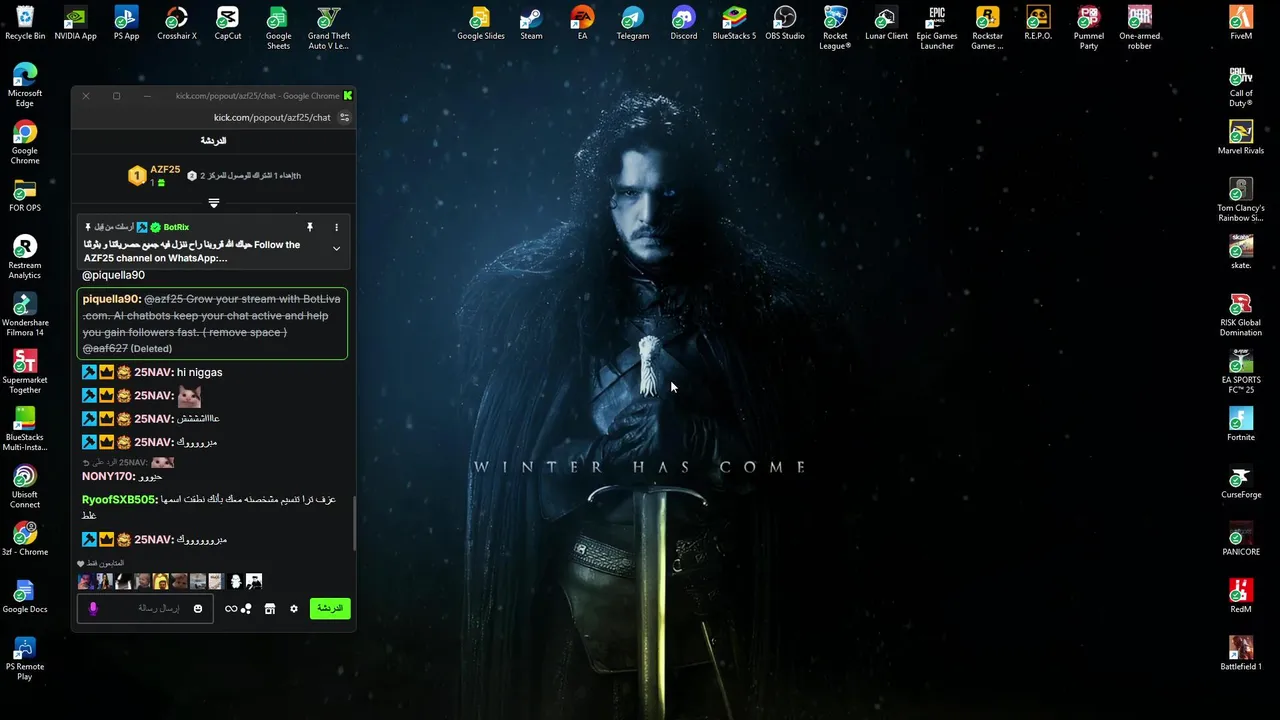Open Microsoft Edge desktop shortcut
This screenshot has height=720, width=1280.
[x=25, y=85]
